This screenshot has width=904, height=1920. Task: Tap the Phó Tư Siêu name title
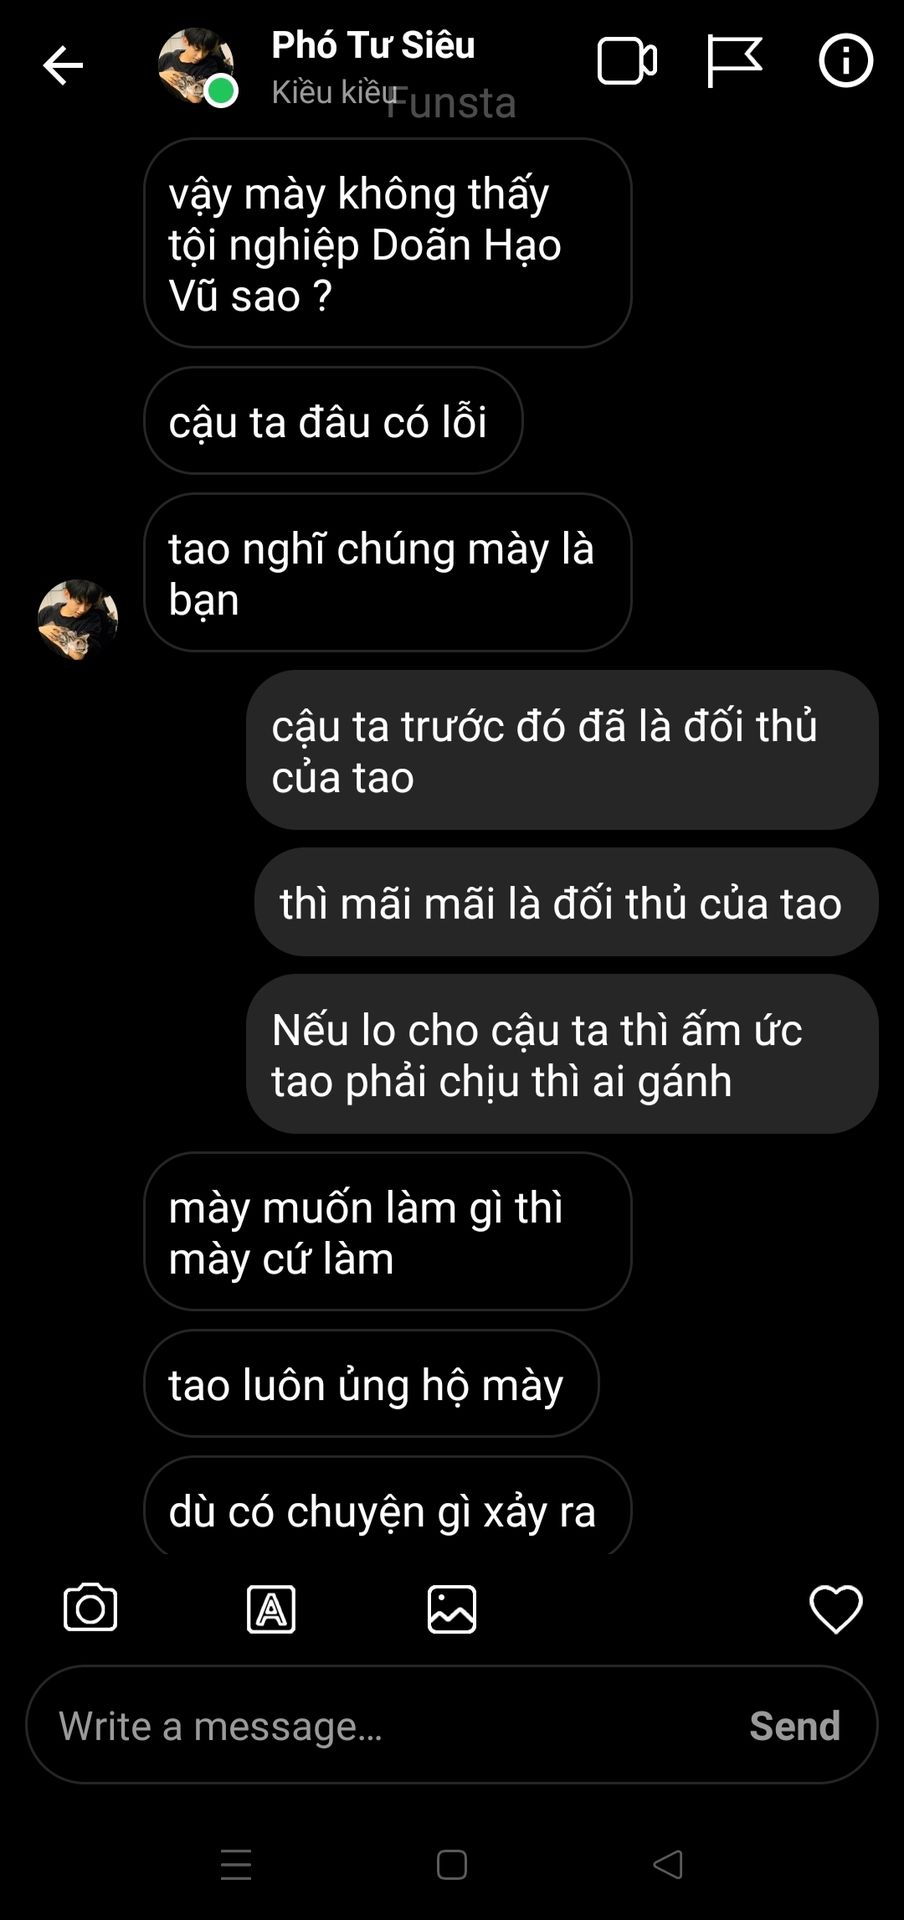tap(373, 45)
